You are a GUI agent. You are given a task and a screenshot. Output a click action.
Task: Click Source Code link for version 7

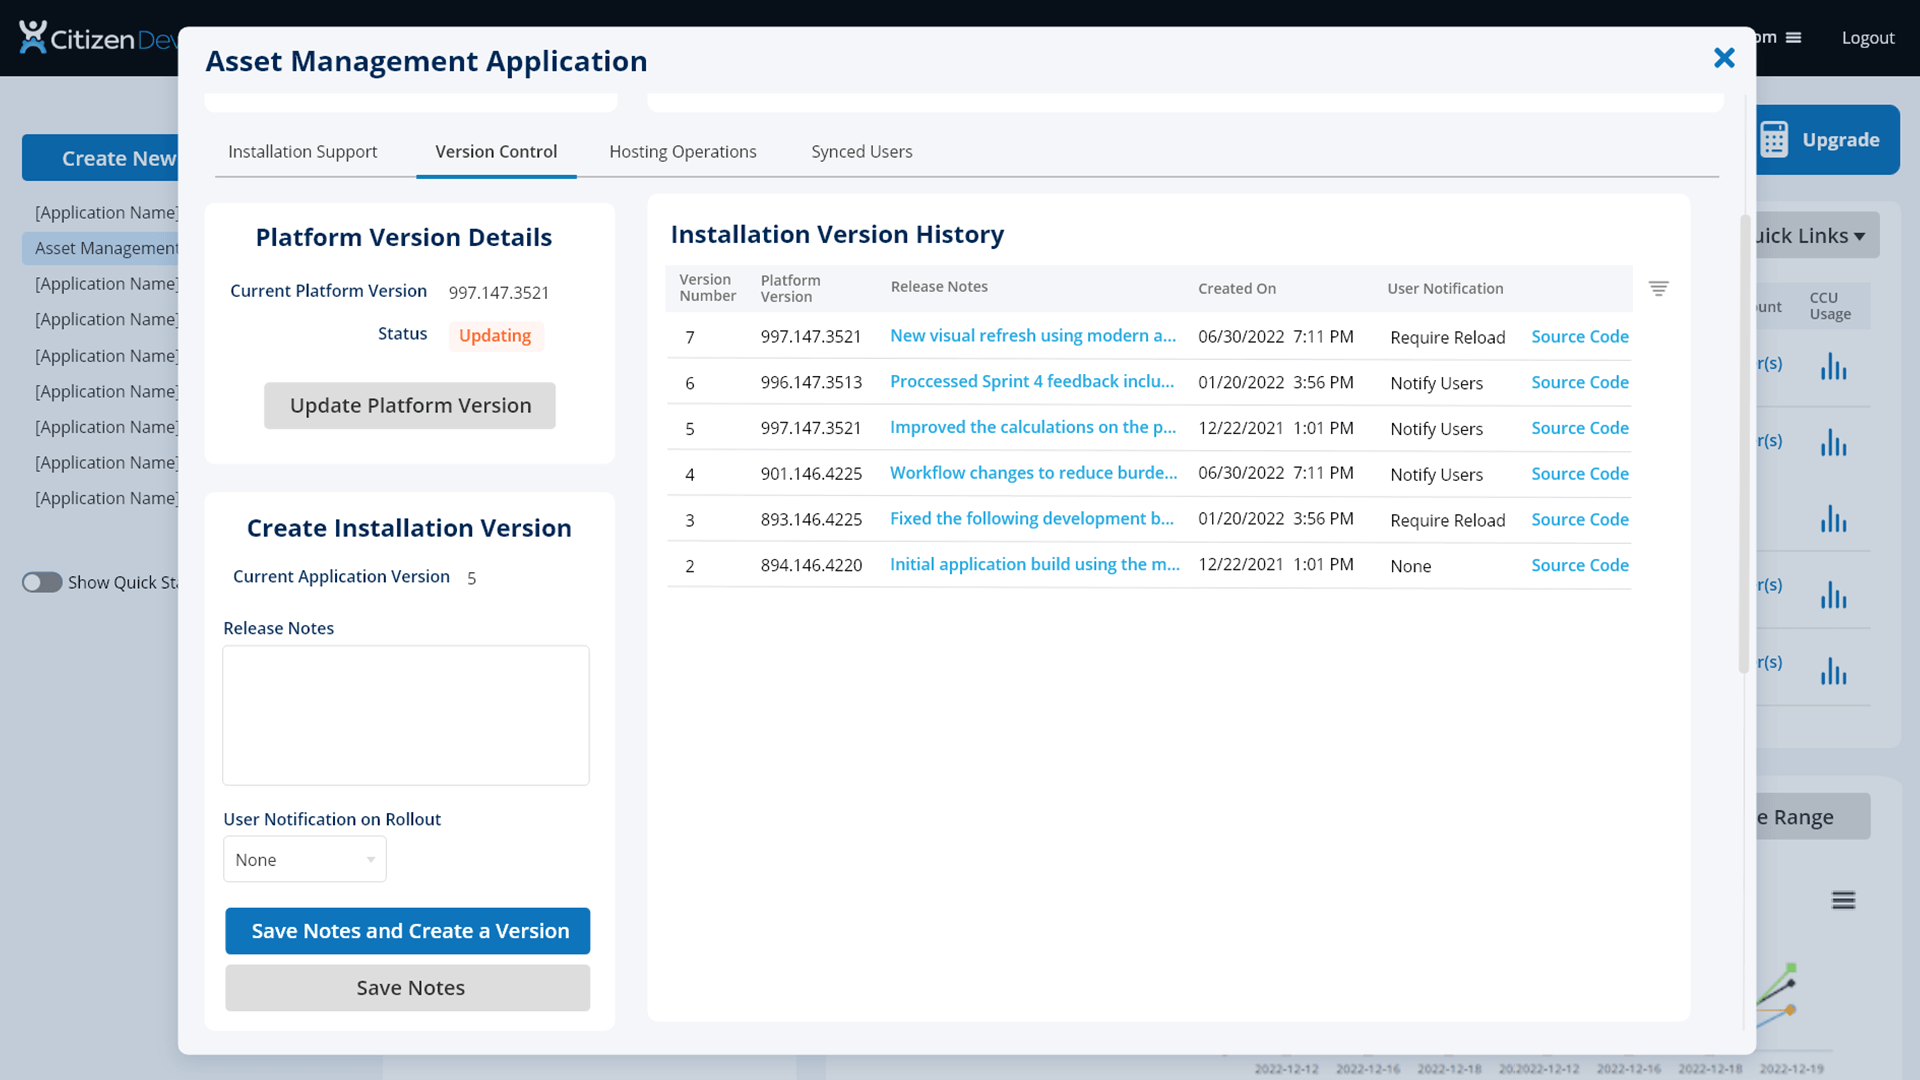click(x=1578, y=335)
